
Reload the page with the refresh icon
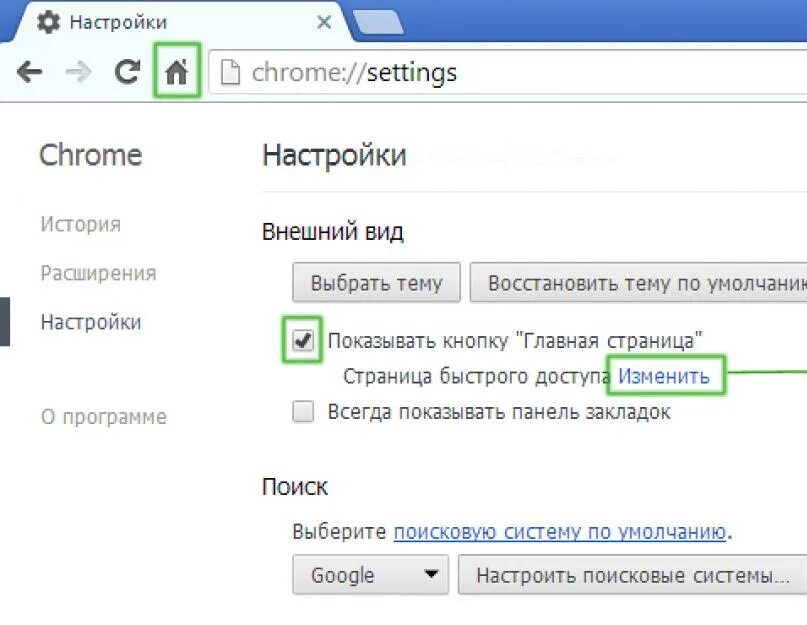point(127,72)
